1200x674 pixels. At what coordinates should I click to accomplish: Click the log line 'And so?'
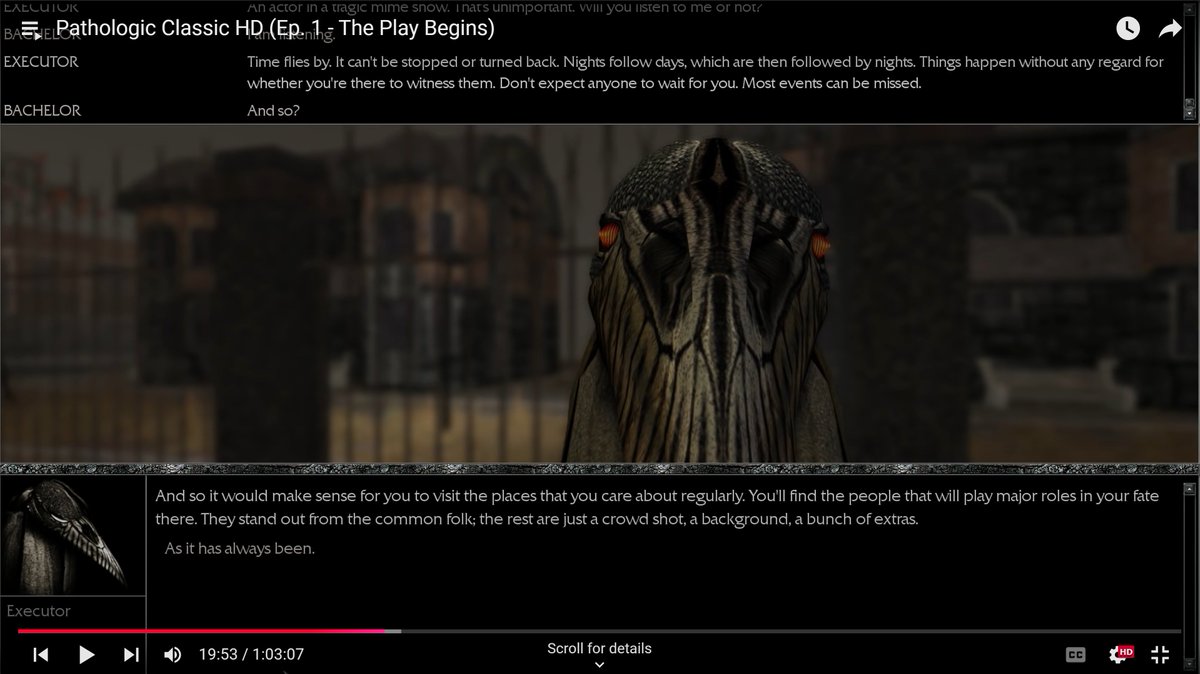click(273, 110)
